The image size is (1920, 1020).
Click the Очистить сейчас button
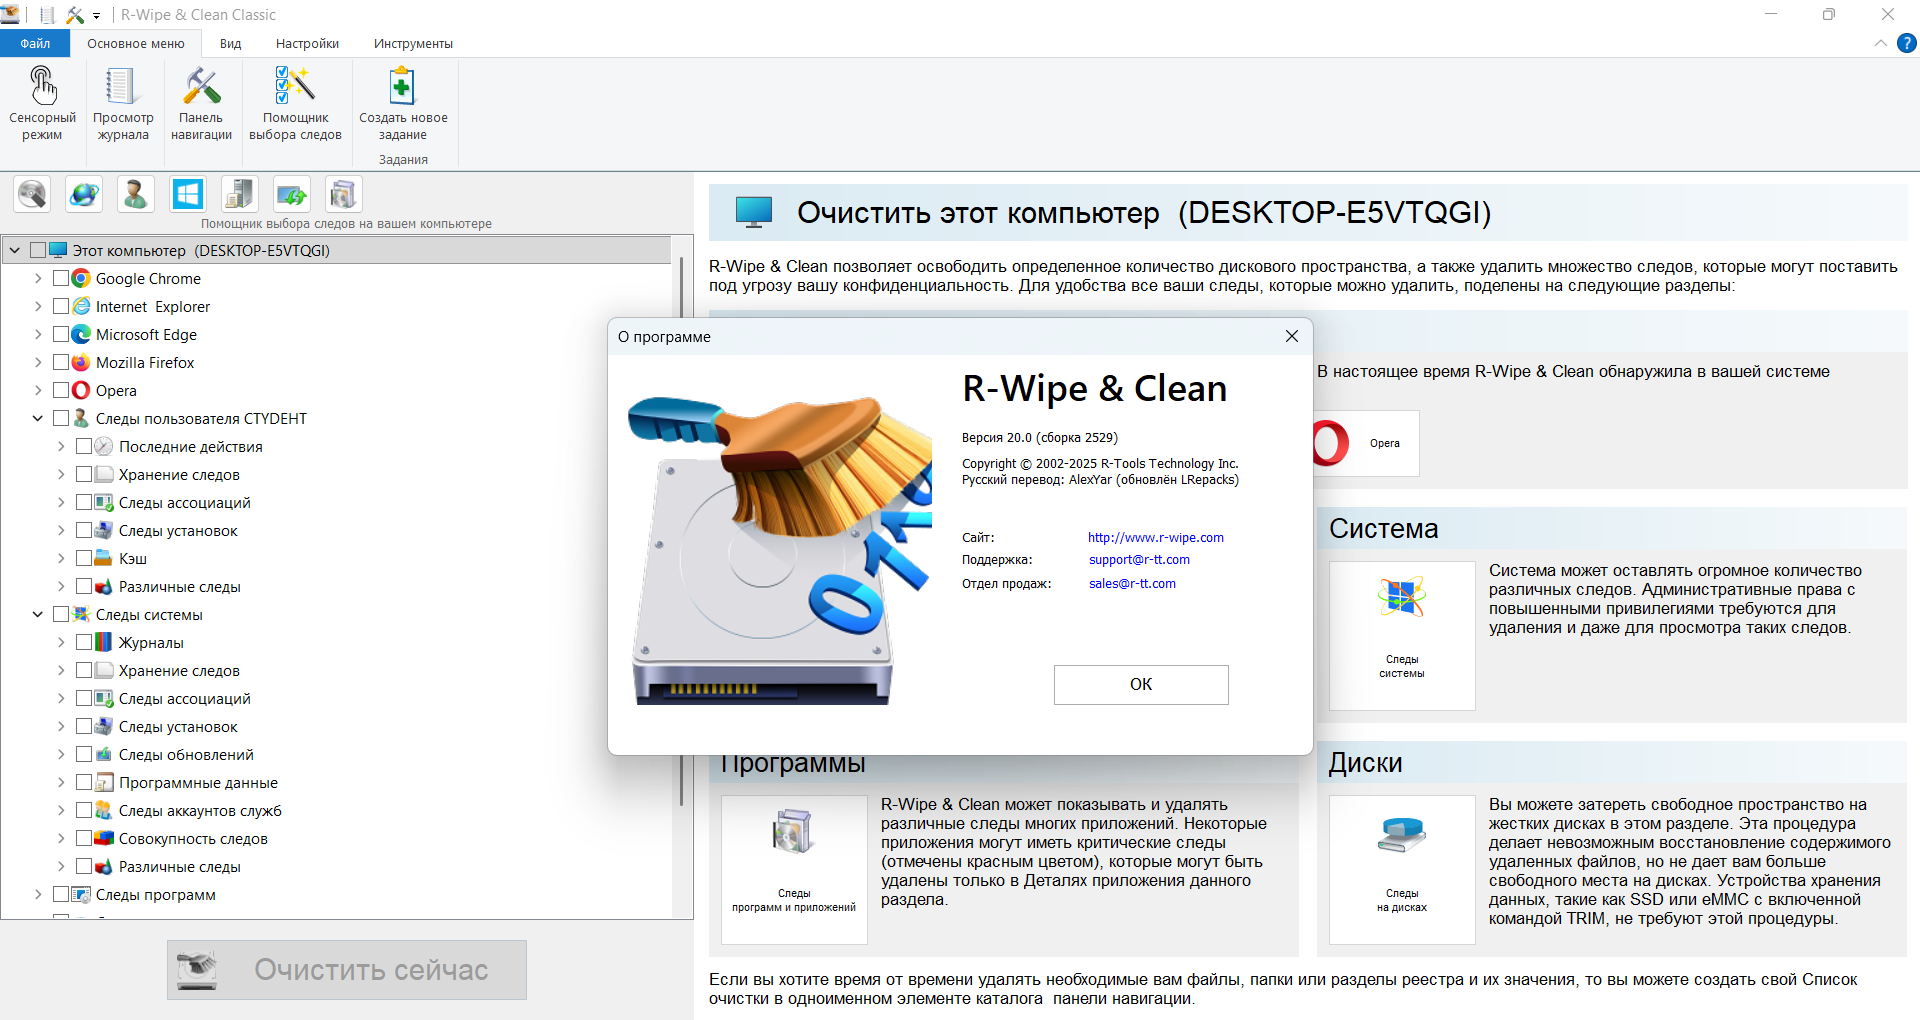347,969
